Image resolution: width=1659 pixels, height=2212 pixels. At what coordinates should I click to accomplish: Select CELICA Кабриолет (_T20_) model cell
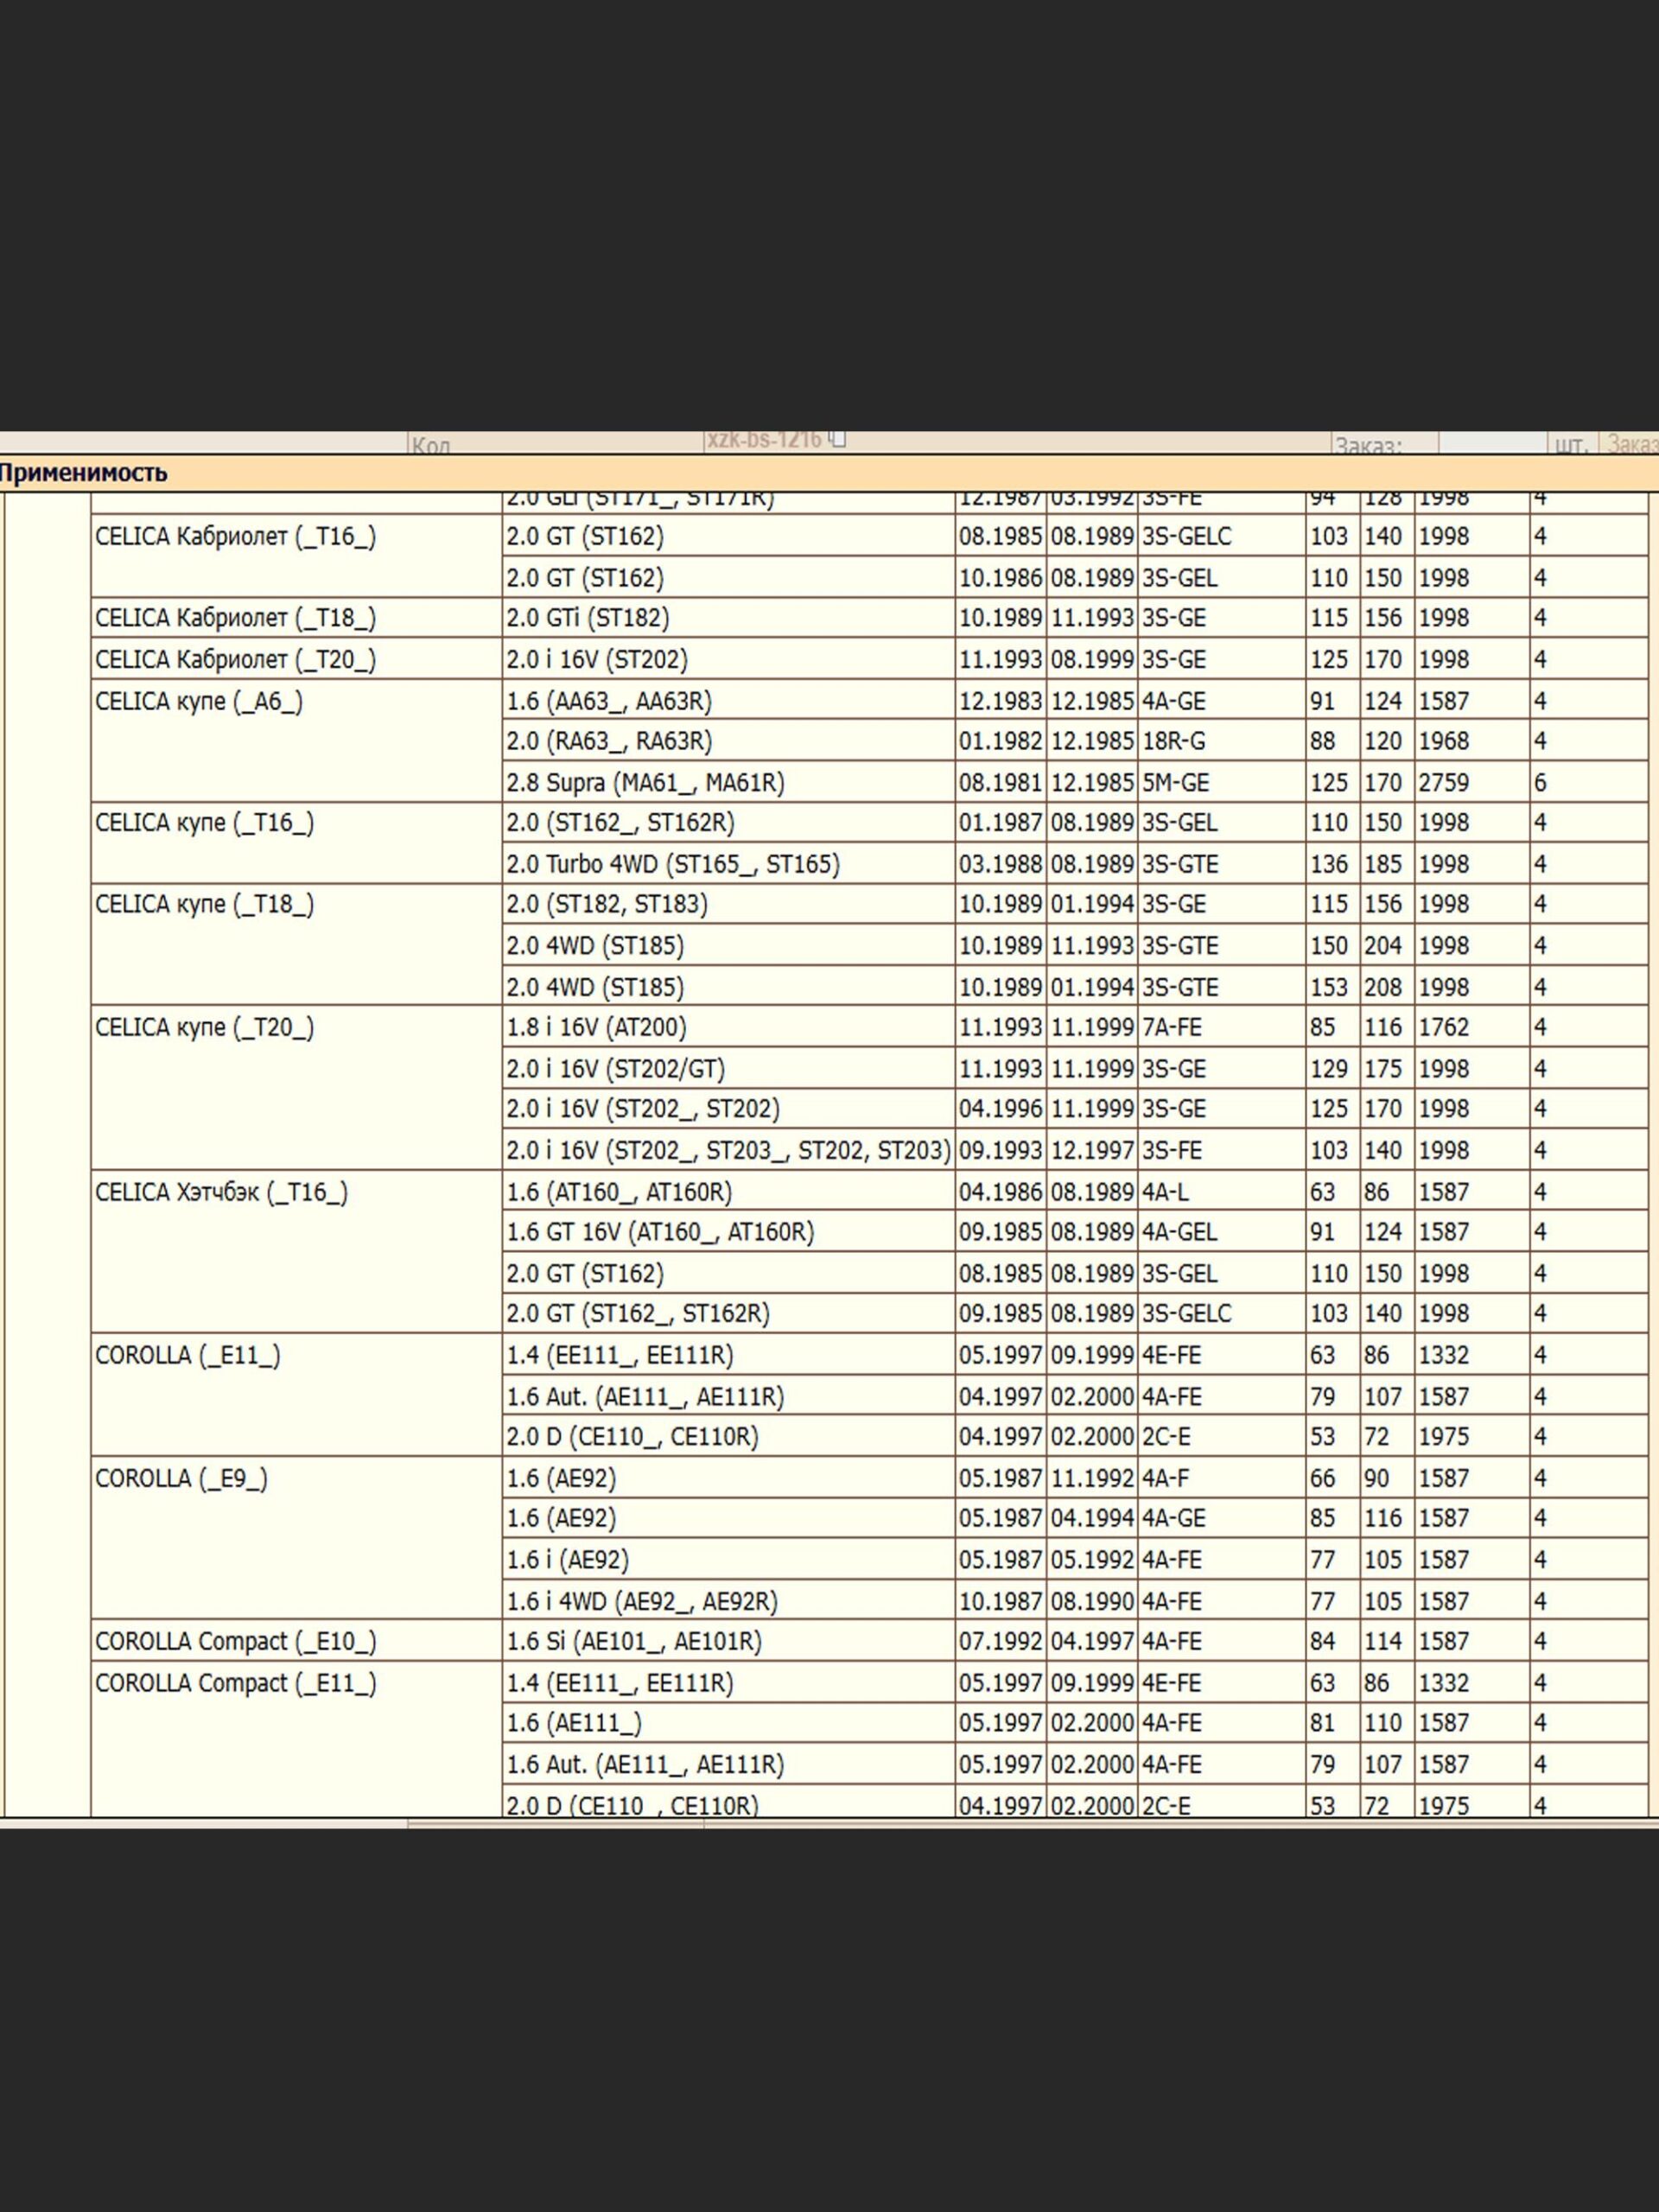[x=235, y=660]
